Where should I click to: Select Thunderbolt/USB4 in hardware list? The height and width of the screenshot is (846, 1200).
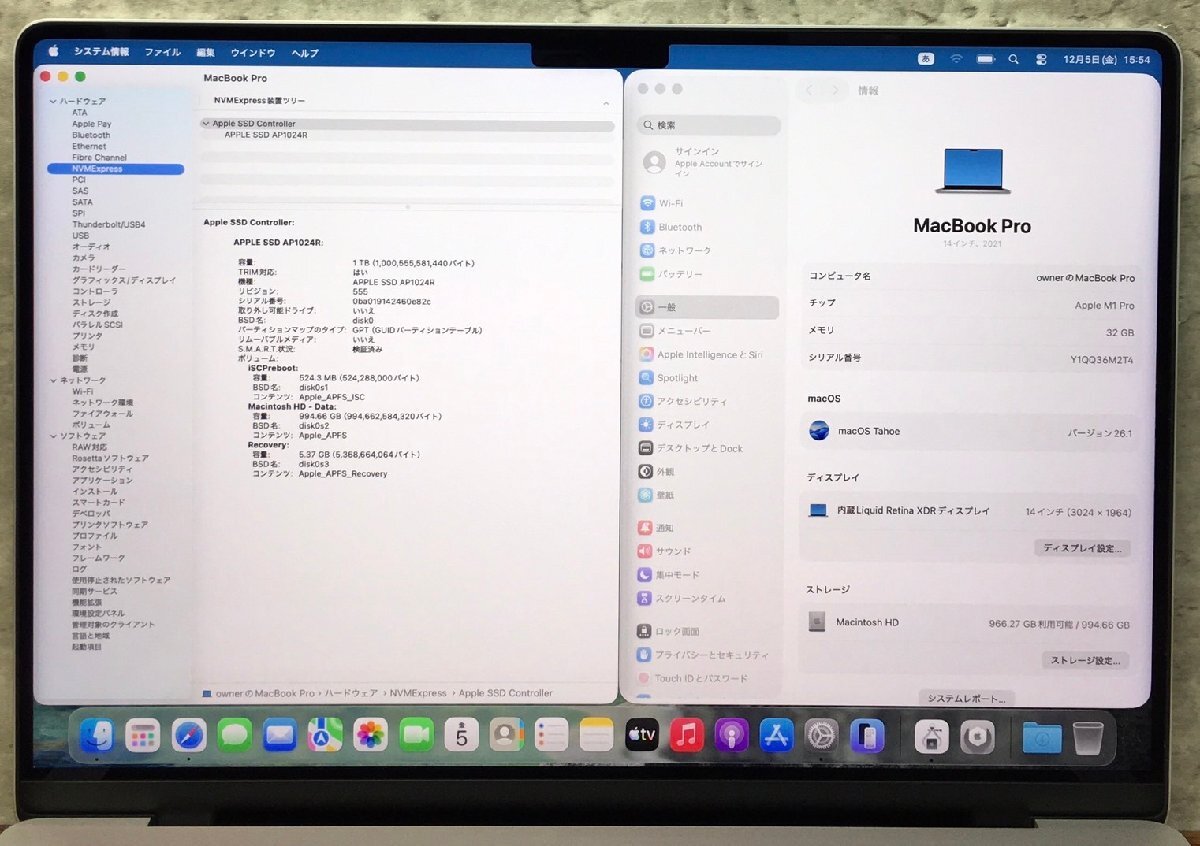(108, 224)
